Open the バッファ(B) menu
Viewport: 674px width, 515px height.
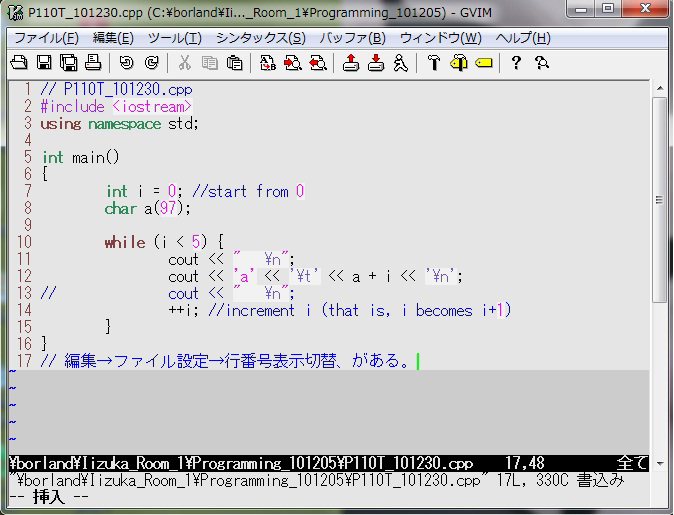point(352,38)
